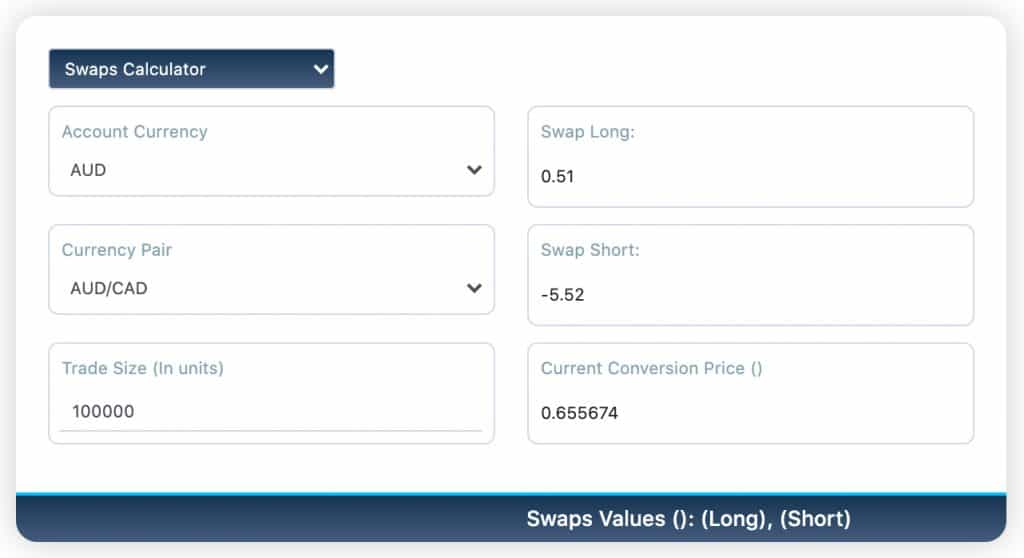Click the Currency Pair label
The height and width of the screenshot is (558, 1024).
tap(116, 250)
